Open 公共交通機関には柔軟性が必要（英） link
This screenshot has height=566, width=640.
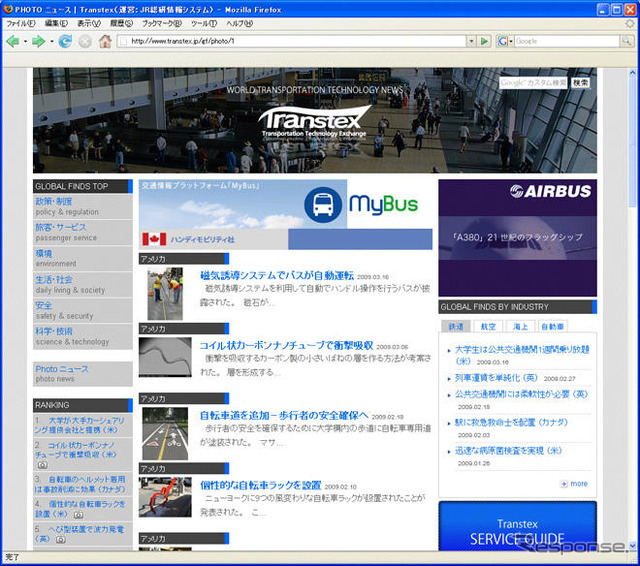coord(521,394)
